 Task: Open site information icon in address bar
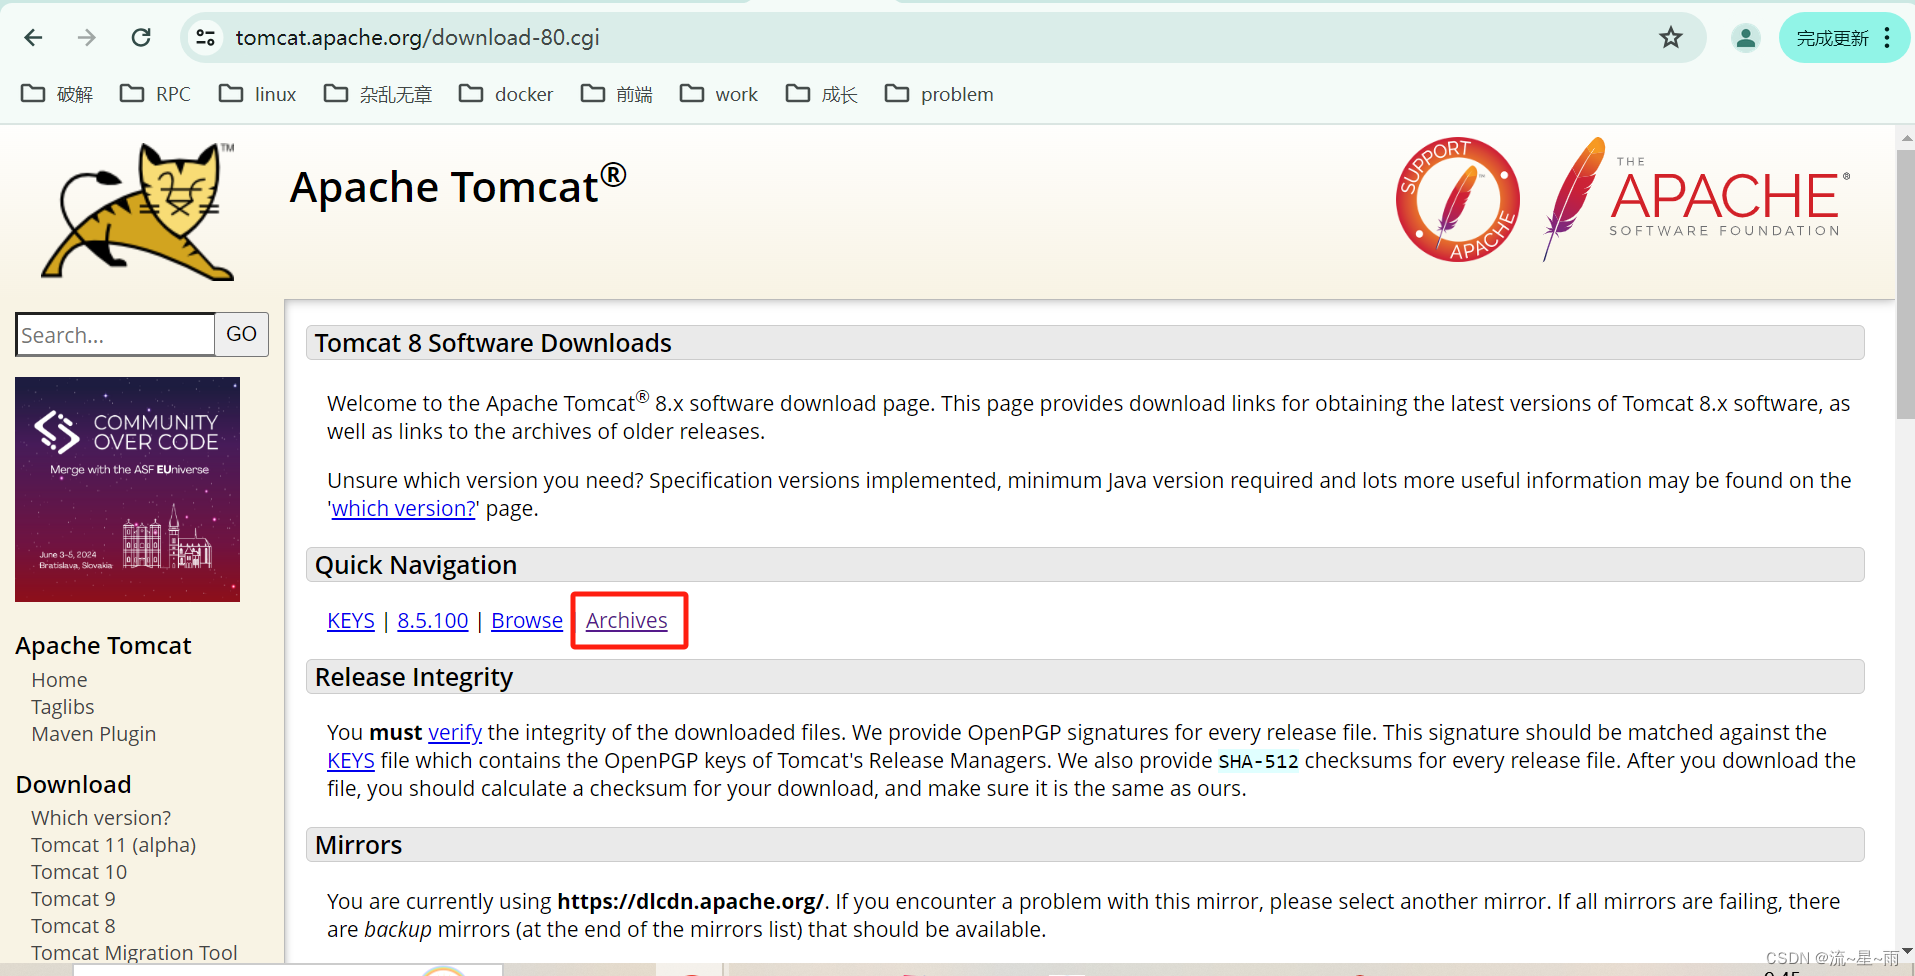206,38
